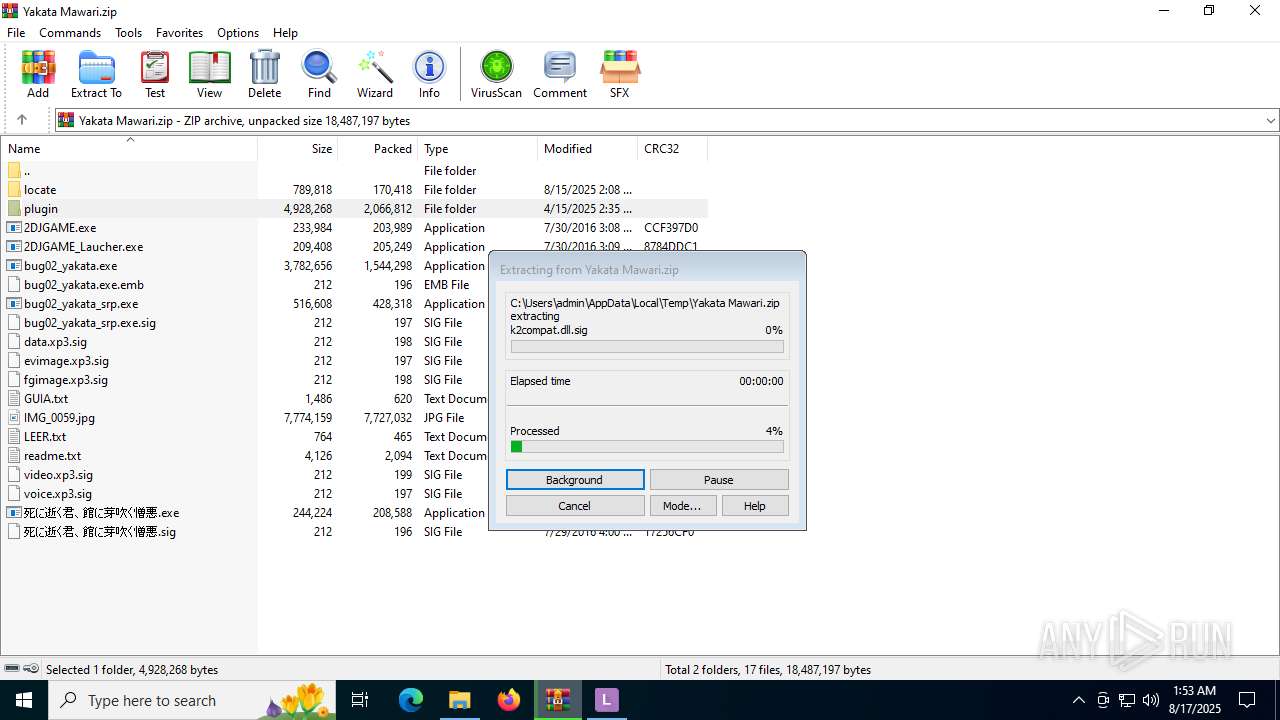Open Windows Start button

[24, 700]
